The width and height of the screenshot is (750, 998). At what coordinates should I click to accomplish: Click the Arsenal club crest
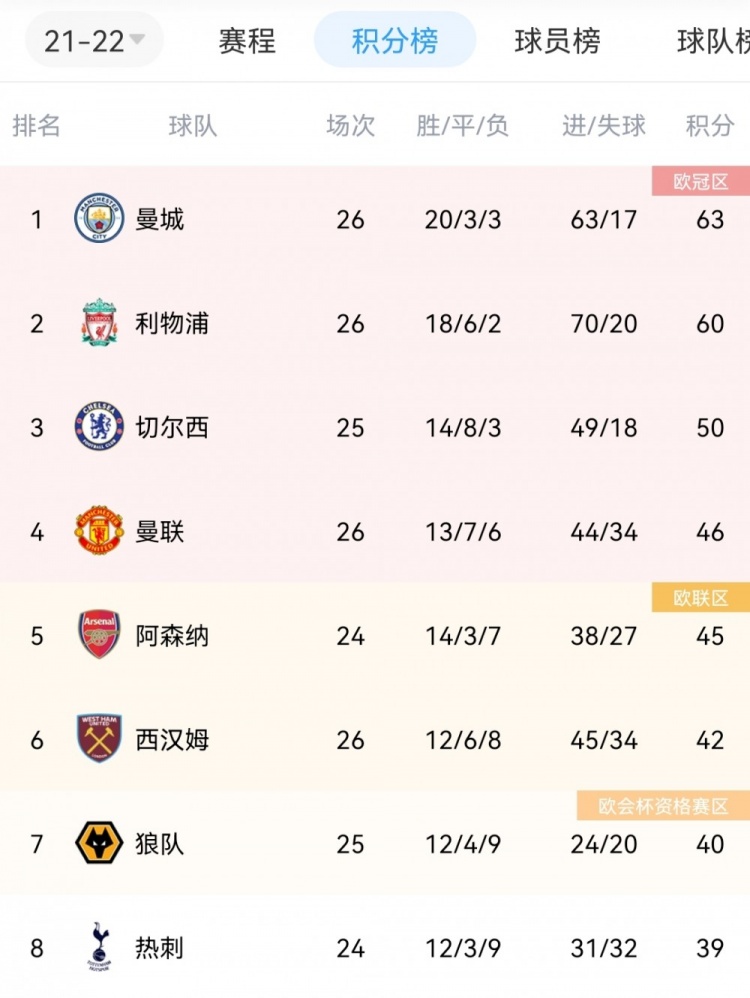[x=99, y=635]
